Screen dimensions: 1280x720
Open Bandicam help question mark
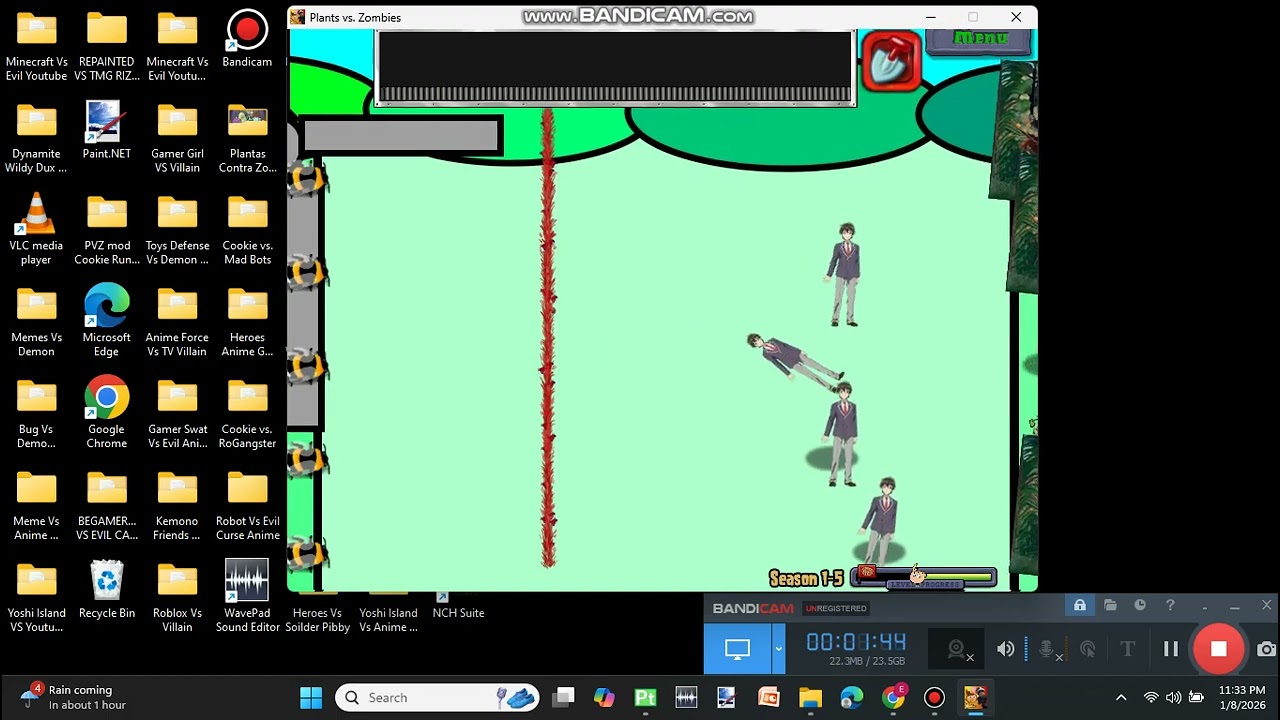[1170, 605]
